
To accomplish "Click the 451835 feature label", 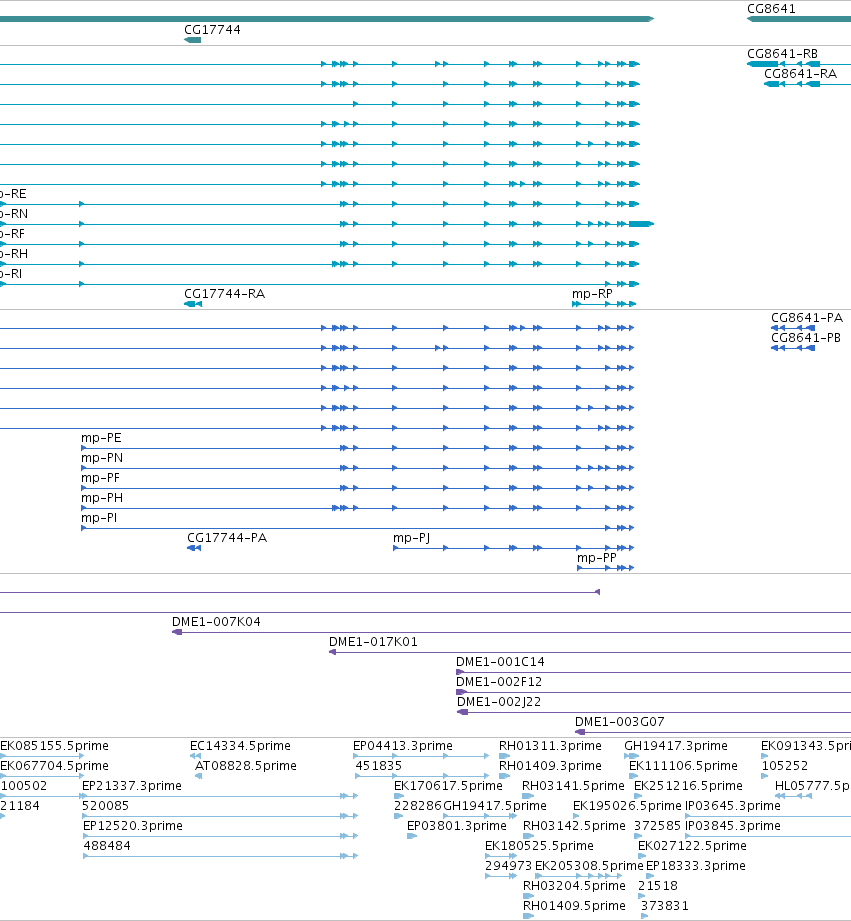I will [378, 765].
